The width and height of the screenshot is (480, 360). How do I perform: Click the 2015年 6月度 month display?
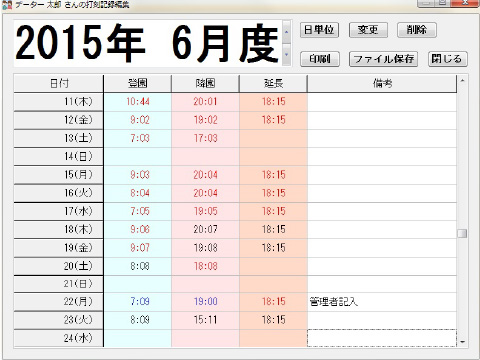tap(147, 43)
